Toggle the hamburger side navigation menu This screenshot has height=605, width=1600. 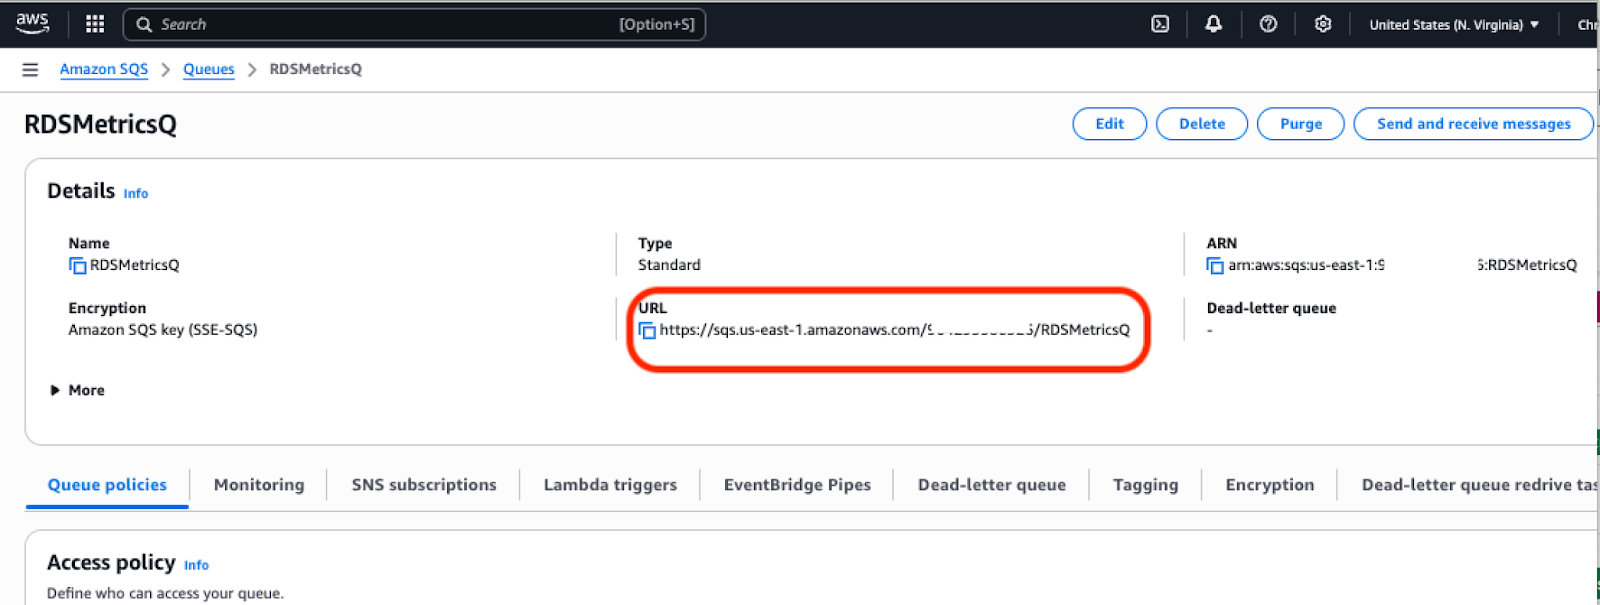pyautogui.click(x=30, y=69)
